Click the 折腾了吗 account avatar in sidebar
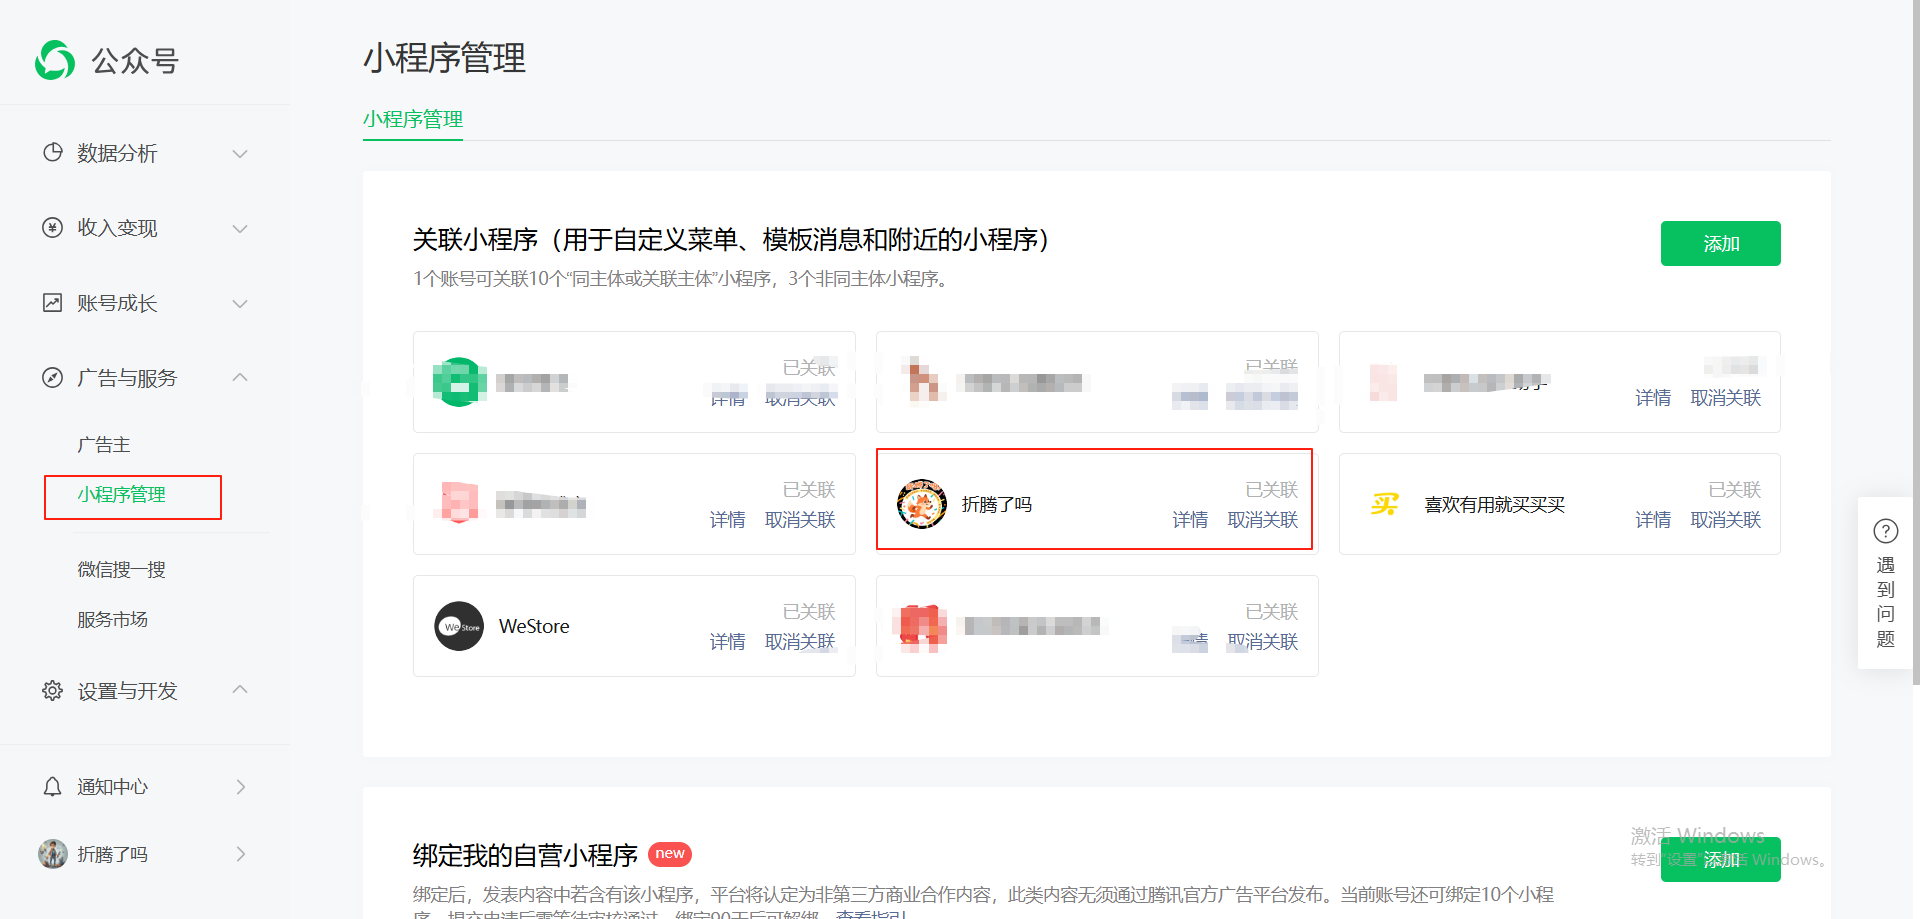Screen dimensions: 1920x919 (53, 853)
